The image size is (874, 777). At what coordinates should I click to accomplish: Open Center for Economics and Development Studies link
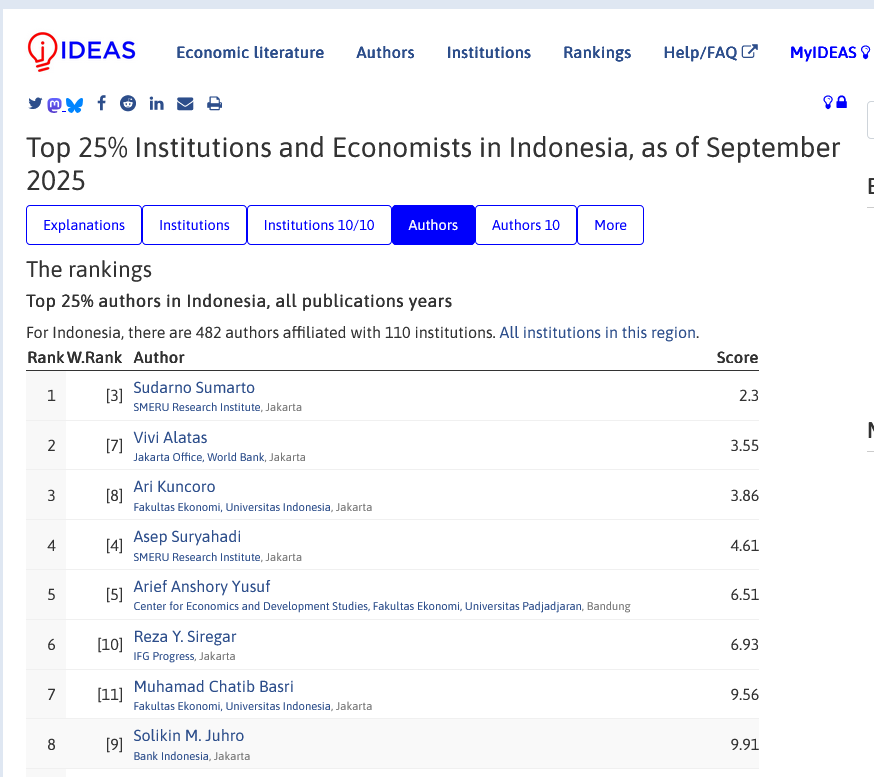pyautogui.click(x=357, y=606)
